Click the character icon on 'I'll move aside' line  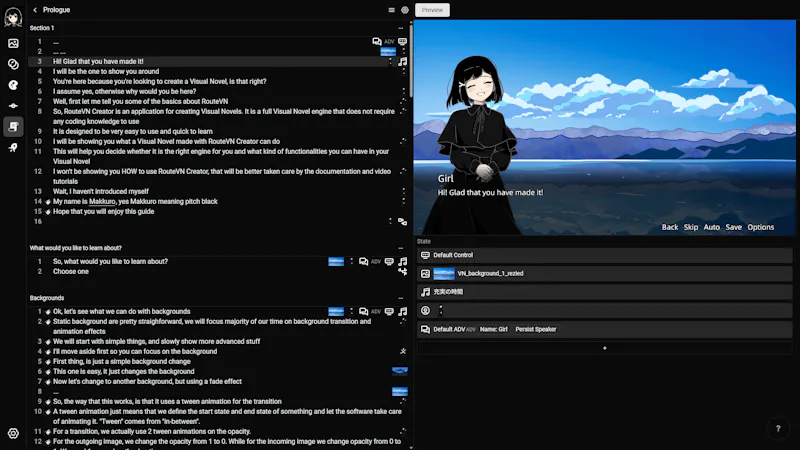403,352
